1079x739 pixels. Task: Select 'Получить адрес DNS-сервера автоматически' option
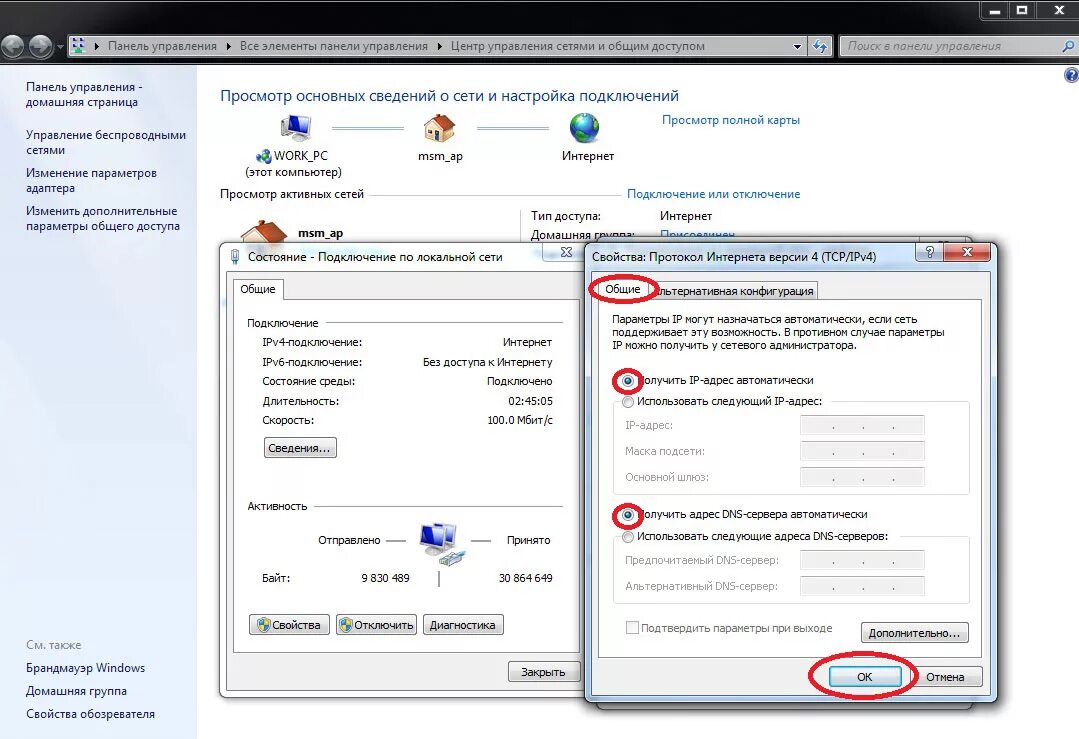pos(628,515)
